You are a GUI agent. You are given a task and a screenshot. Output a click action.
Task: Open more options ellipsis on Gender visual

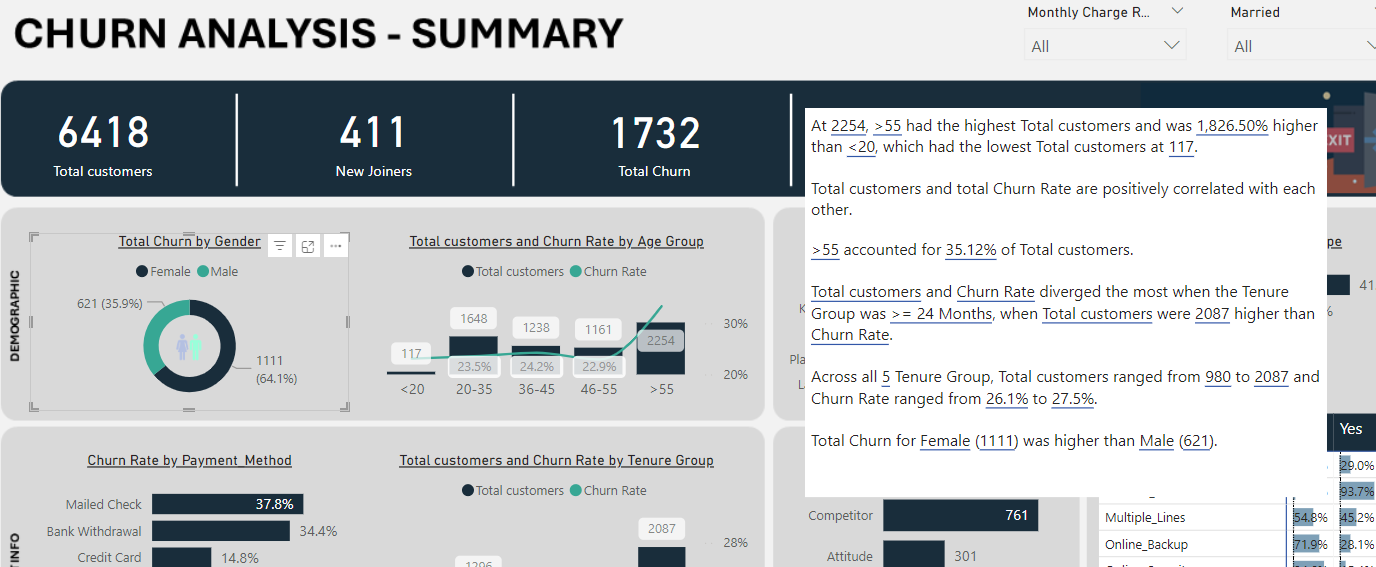pos(336,246)
